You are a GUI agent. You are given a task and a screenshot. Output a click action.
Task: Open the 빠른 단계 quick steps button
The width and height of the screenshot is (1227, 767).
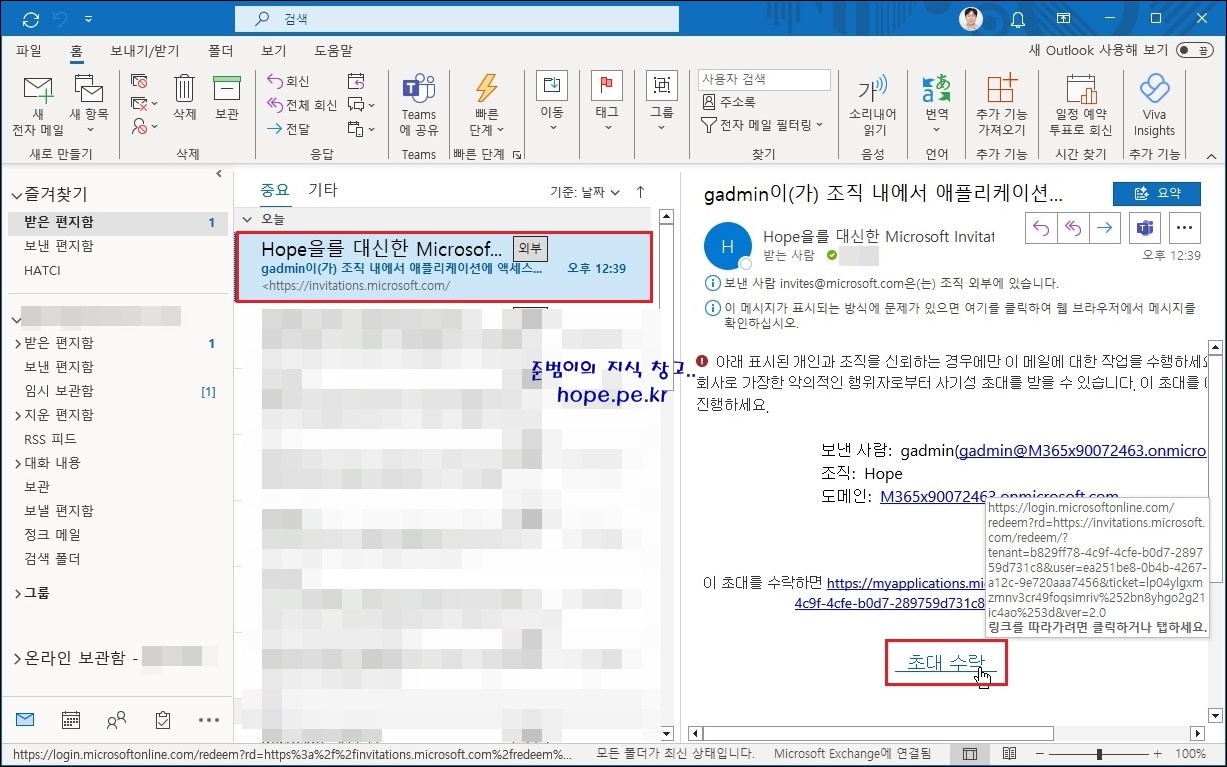[487, 106]
